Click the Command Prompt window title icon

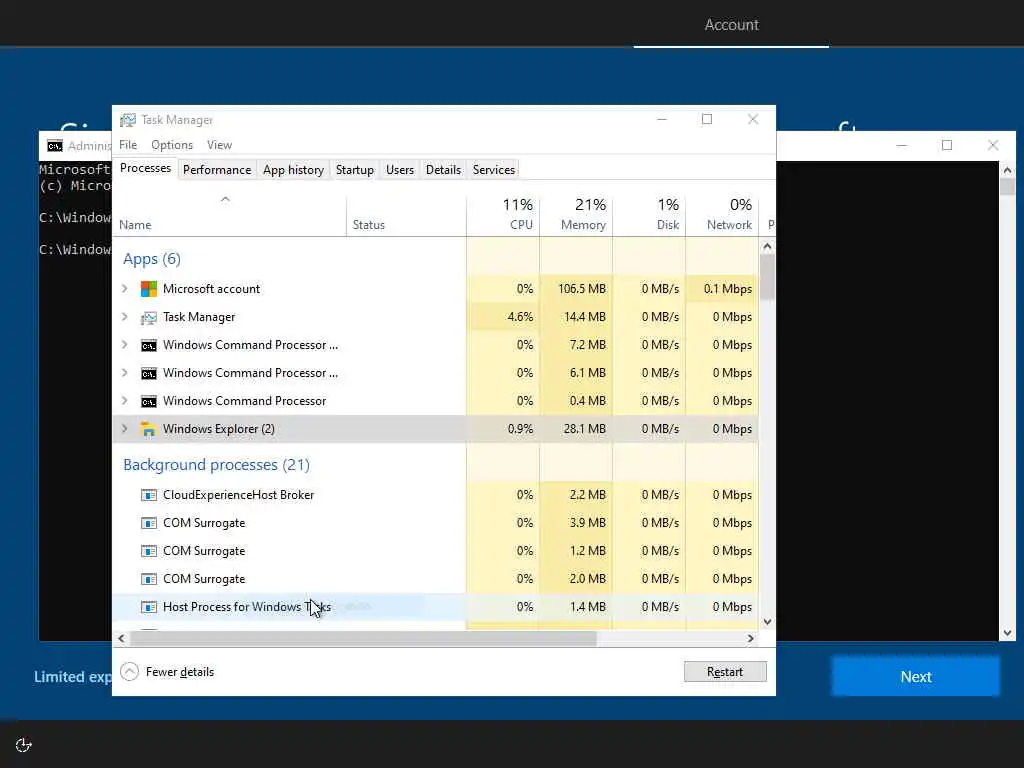click(55, 146)
